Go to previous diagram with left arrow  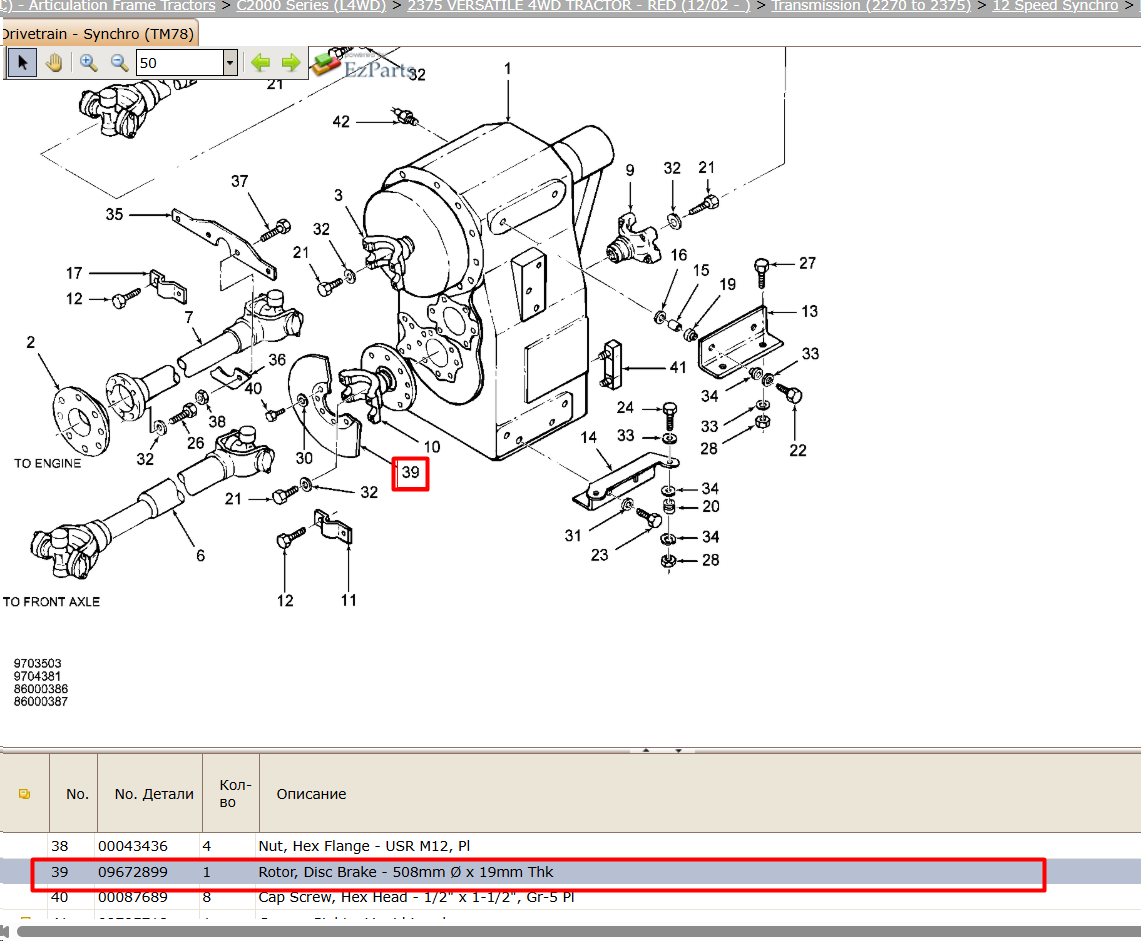coord(261,63)
